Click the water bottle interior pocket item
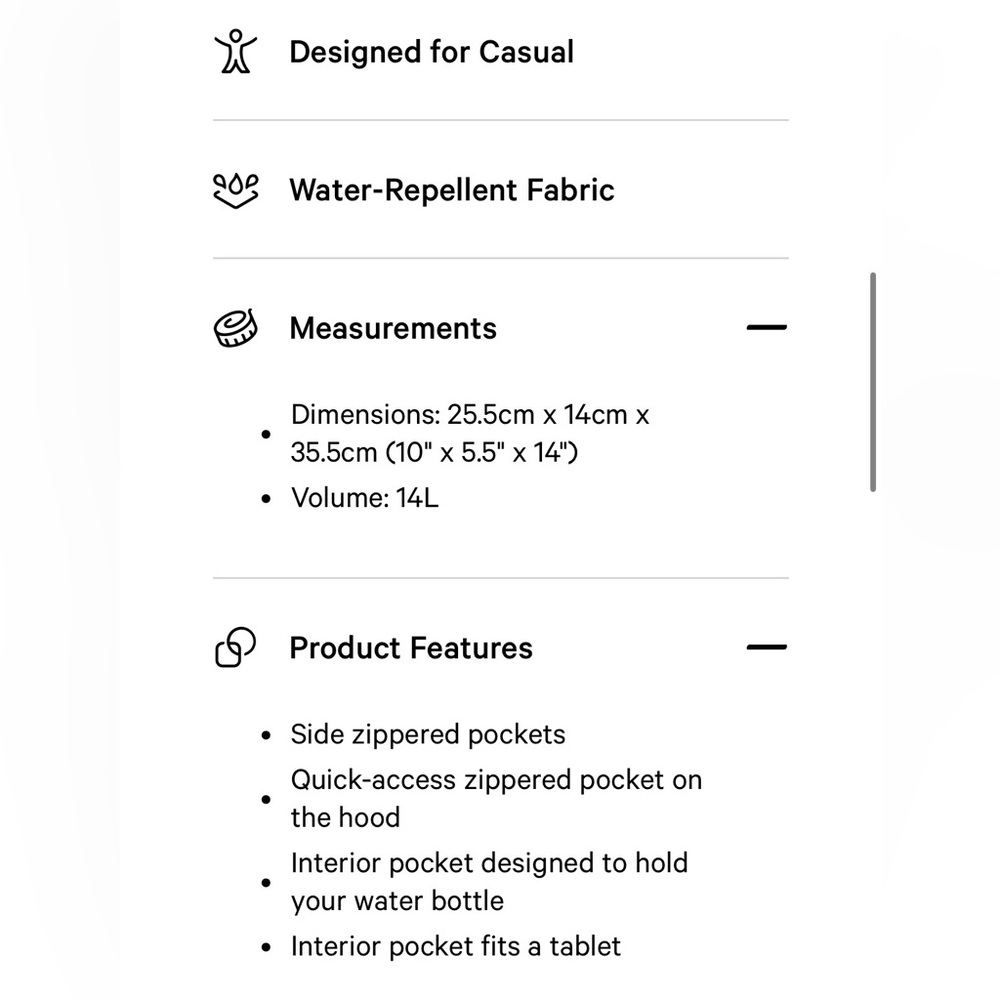Image resolution: width=1000 pixels, height=1000 pixels. pos(489,882)
